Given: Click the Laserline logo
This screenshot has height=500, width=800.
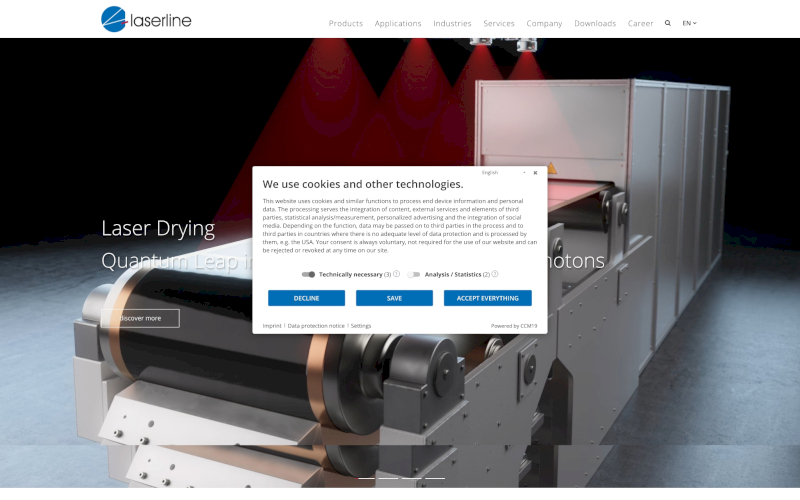Looking at the screenshot, I should (x=146, y=19).
